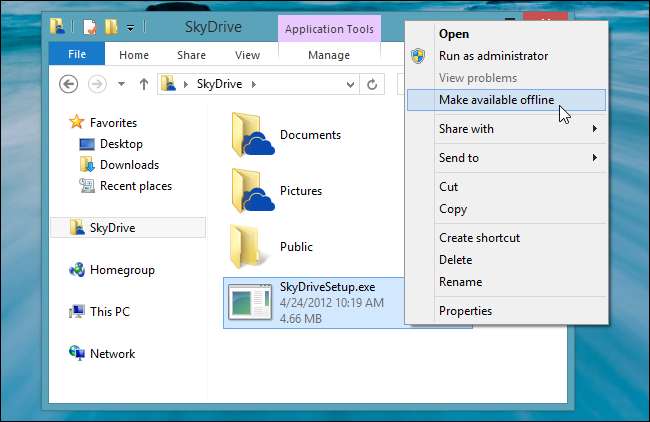The height and width of the screenshot is (422, 650).
Task: Click the SkyDrive icon in the address bar
Action: point(168,84)
